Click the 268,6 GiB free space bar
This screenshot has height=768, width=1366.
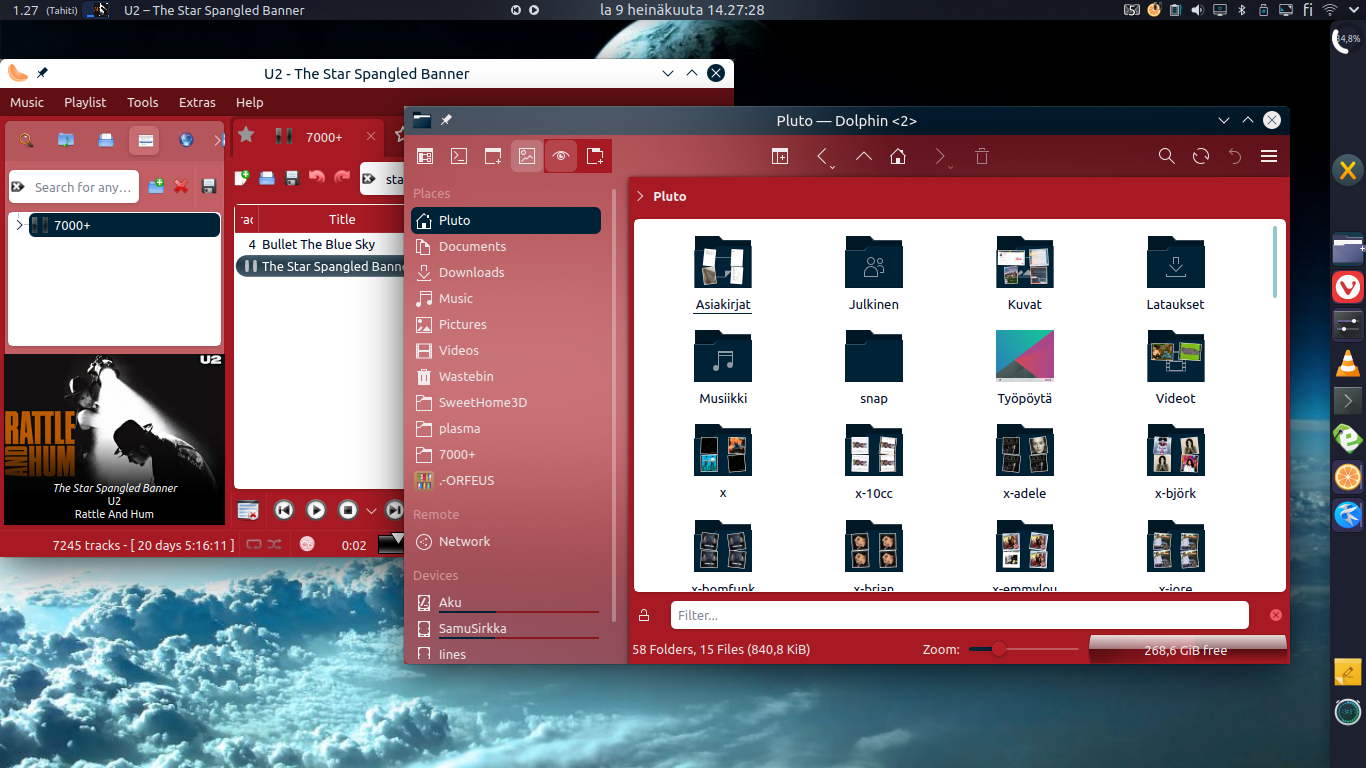1186,650
